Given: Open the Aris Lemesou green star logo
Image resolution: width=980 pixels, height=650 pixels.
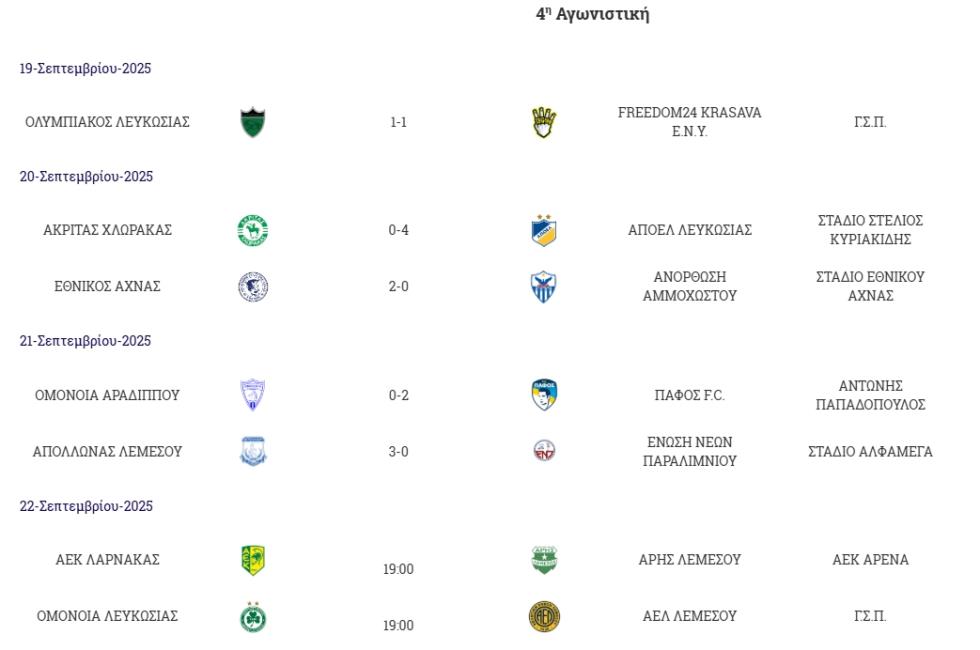Looking at the screenshot, I should coord(544,559).
